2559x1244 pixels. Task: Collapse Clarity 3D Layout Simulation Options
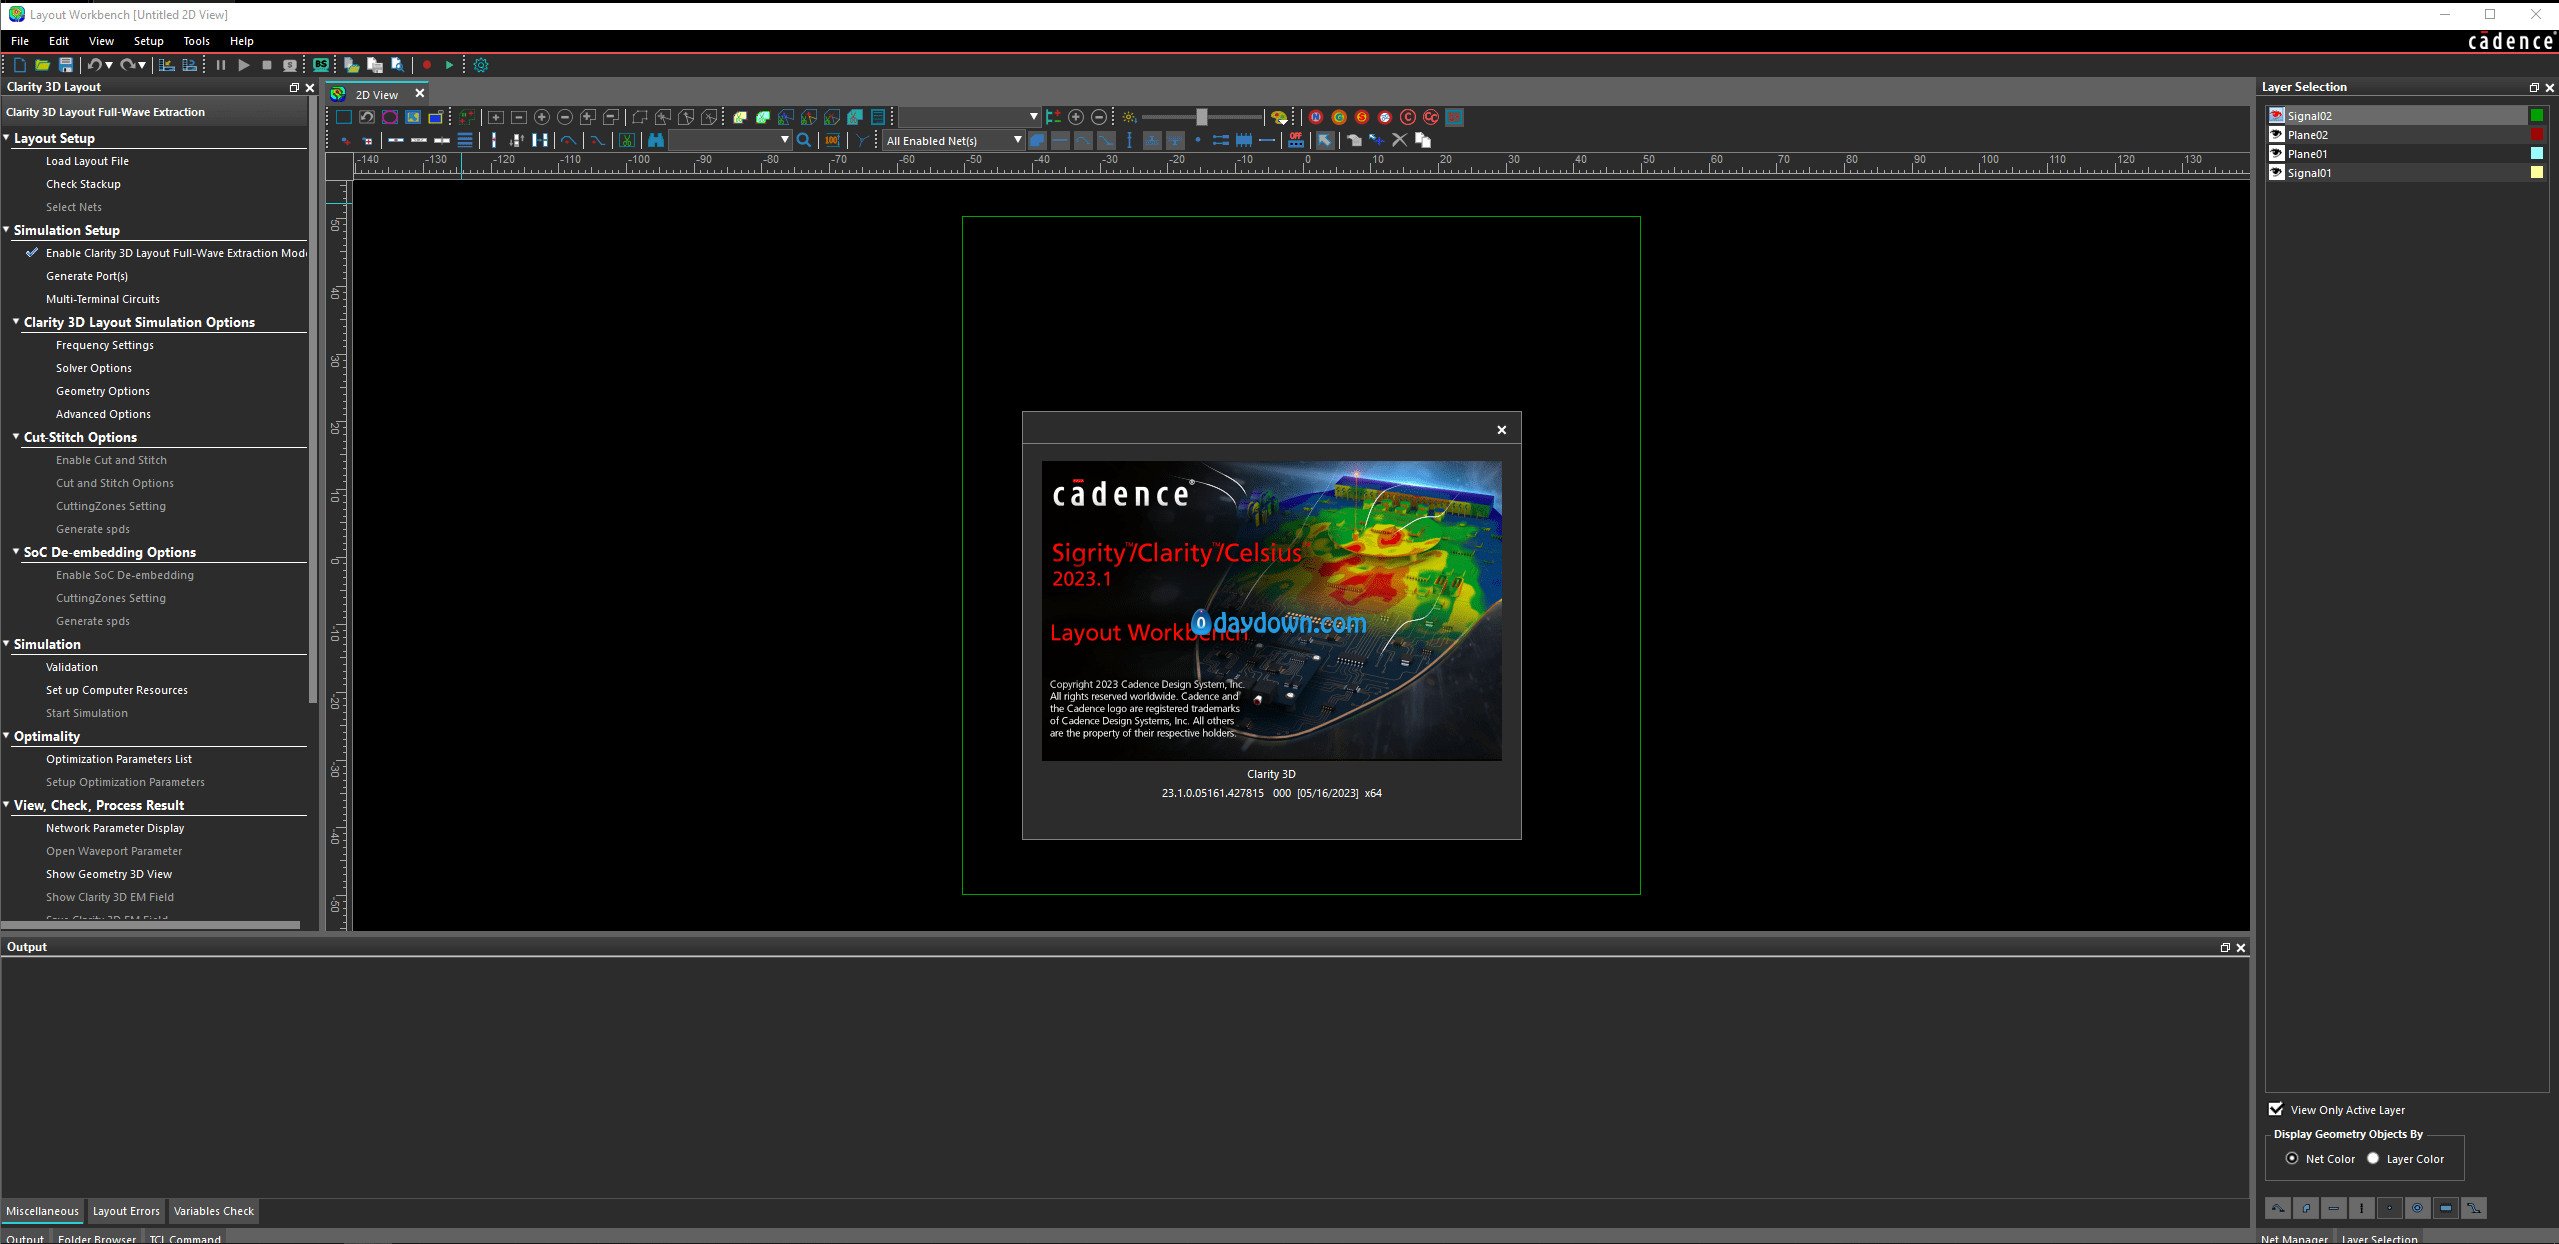click(x=16, y=321)
